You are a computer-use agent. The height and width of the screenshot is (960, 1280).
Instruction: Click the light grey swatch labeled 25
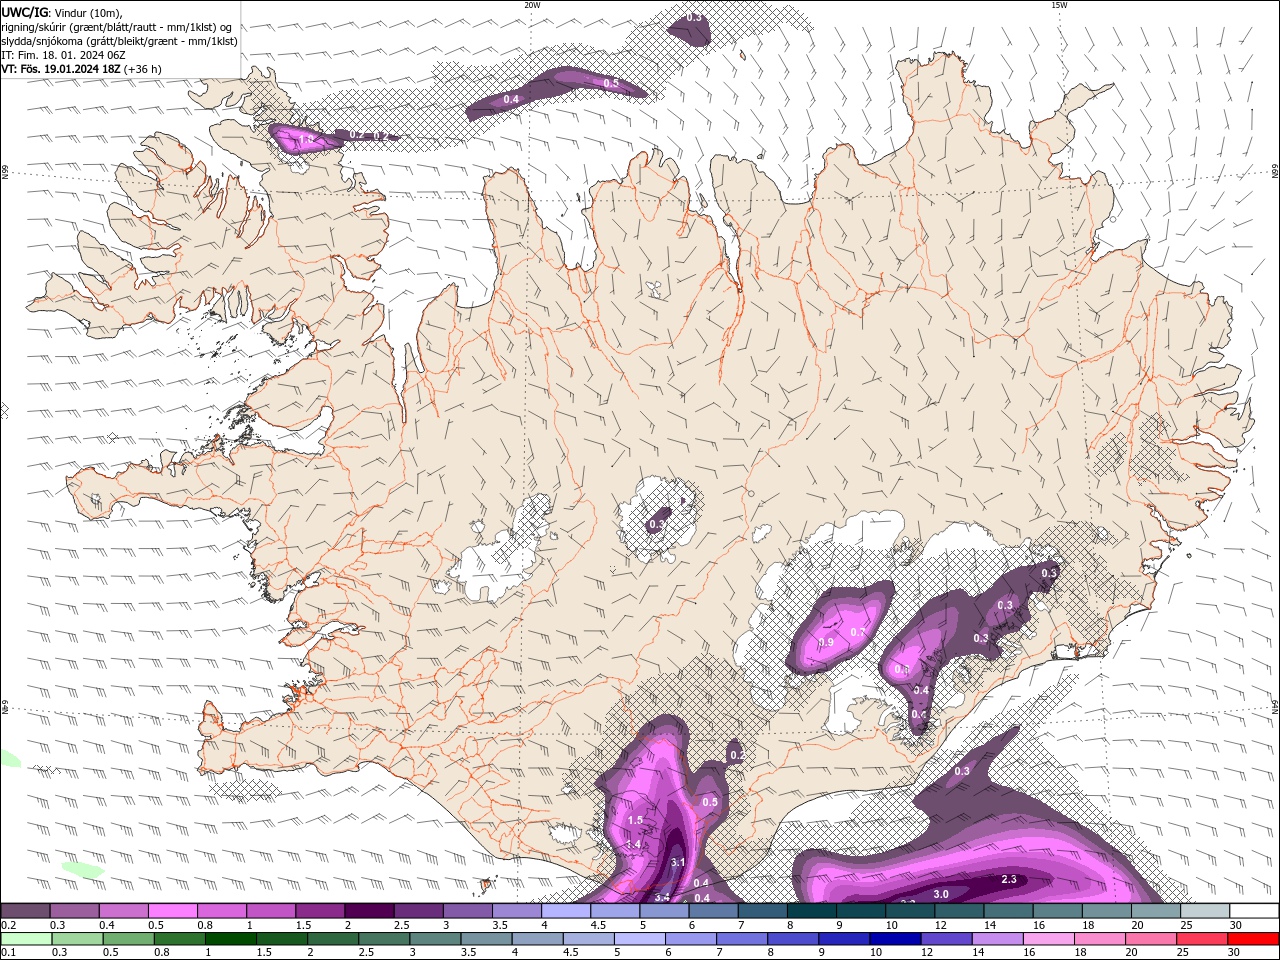(1204, 911)
